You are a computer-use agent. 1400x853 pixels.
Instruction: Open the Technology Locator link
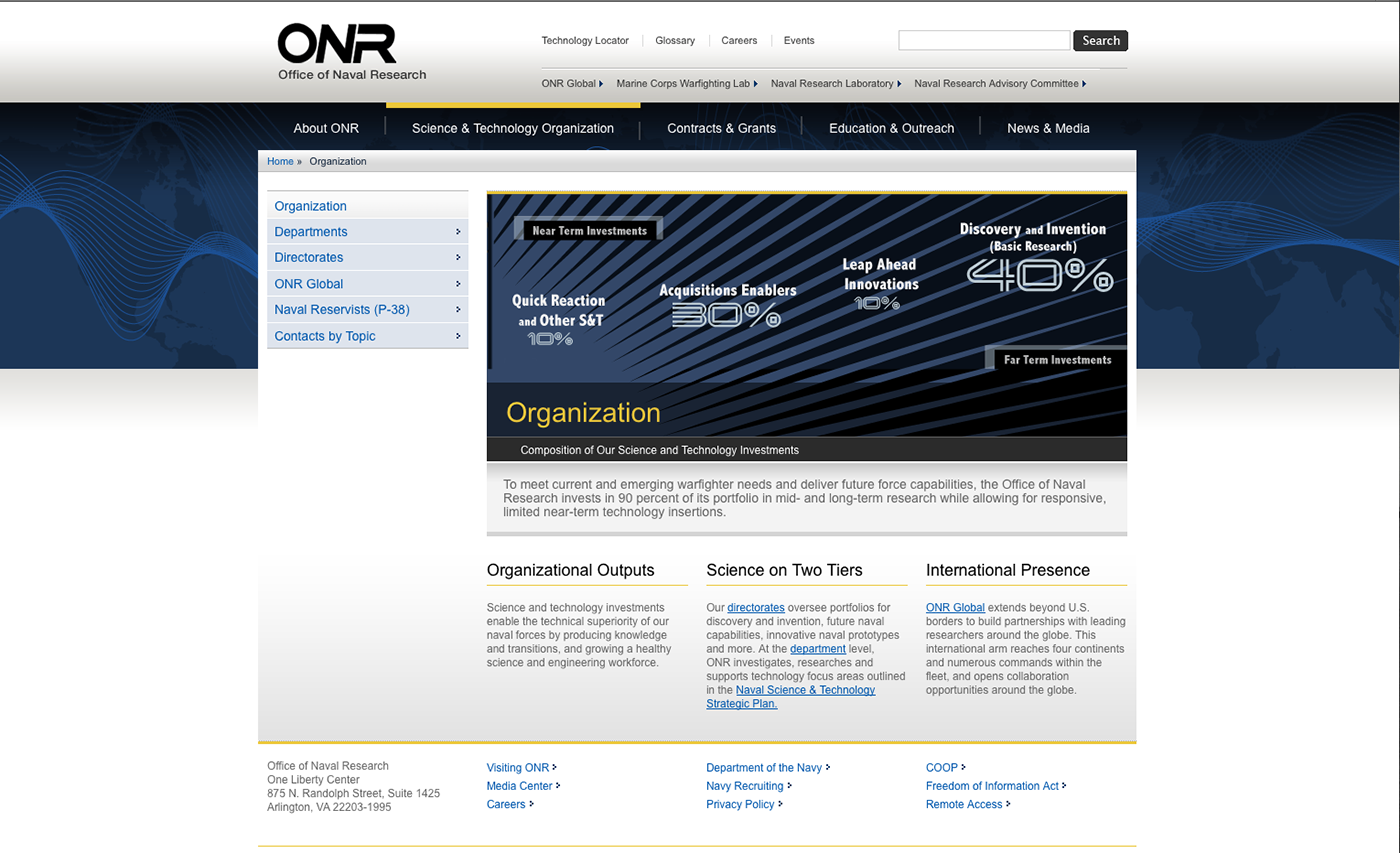585,41
